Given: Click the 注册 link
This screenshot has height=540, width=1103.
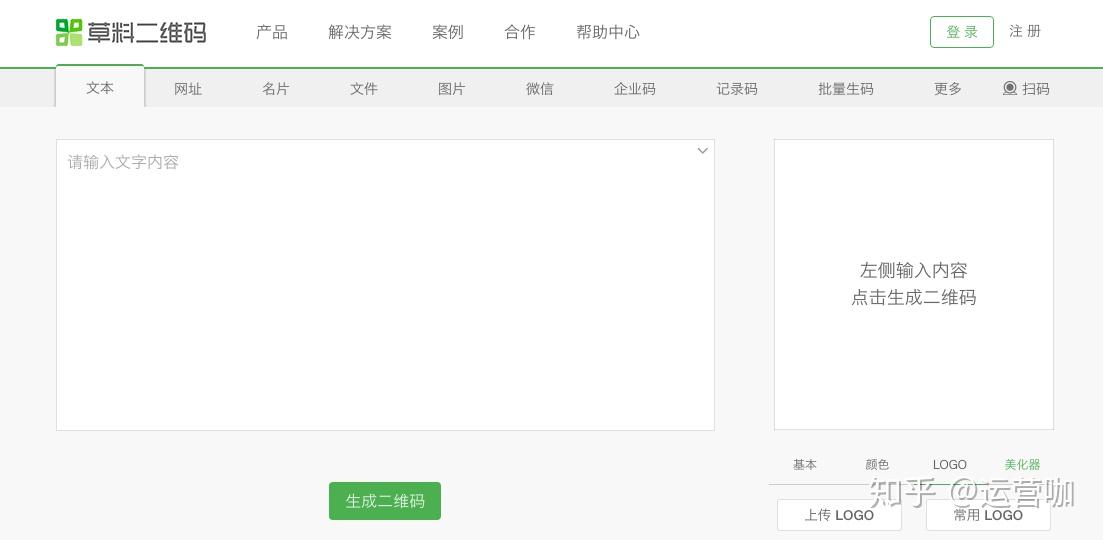Looking at the screenshot, I should pos(1024,32).
